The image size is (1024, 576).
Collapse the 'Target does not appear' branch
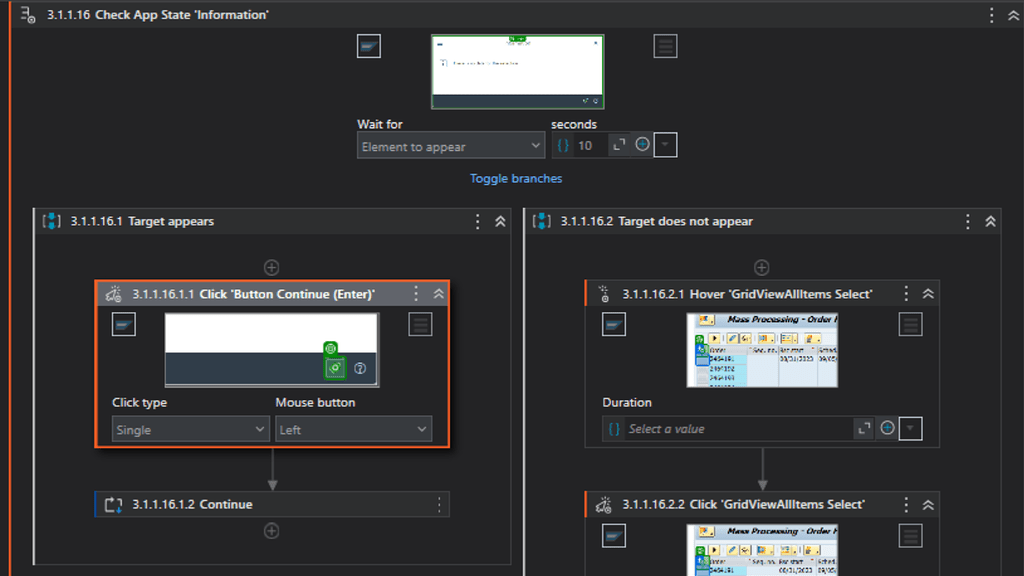tap(990, 221)
